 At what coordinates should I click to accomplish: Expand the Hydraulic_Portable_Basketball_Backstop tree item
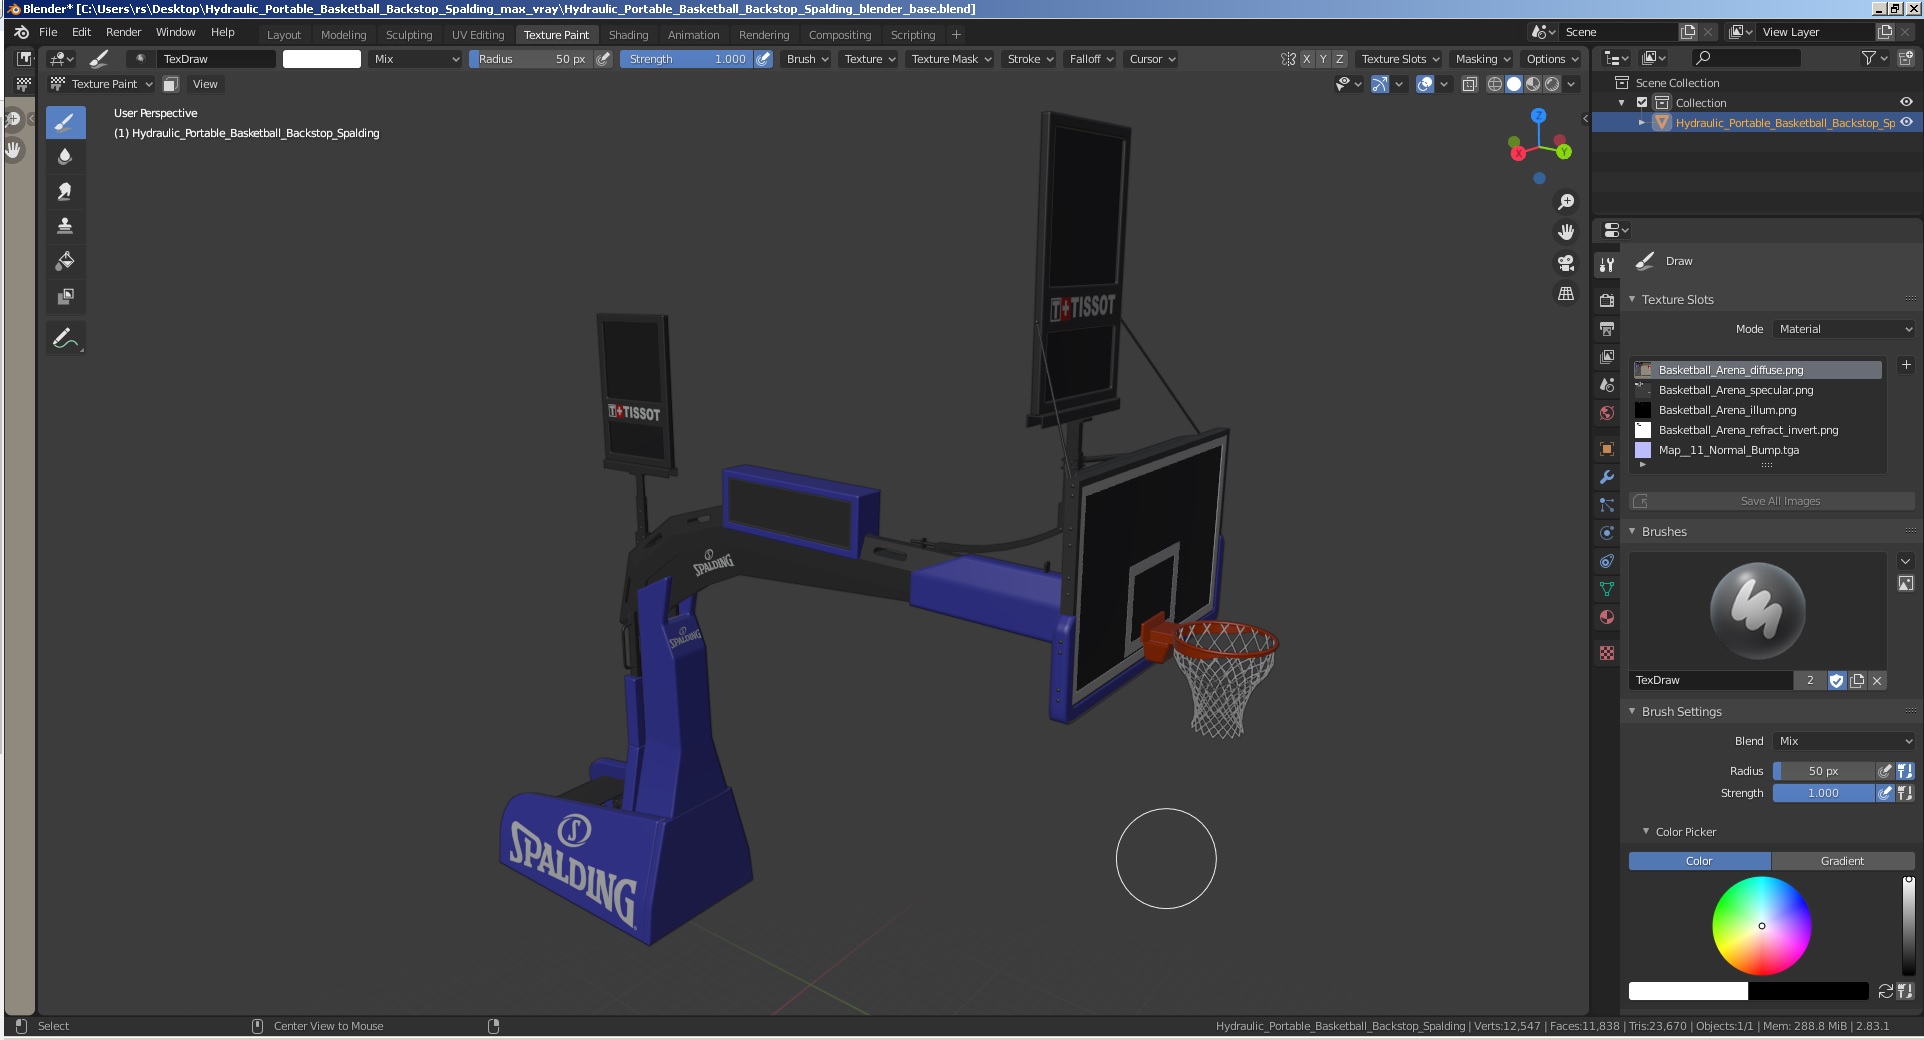pos(1641,122)
